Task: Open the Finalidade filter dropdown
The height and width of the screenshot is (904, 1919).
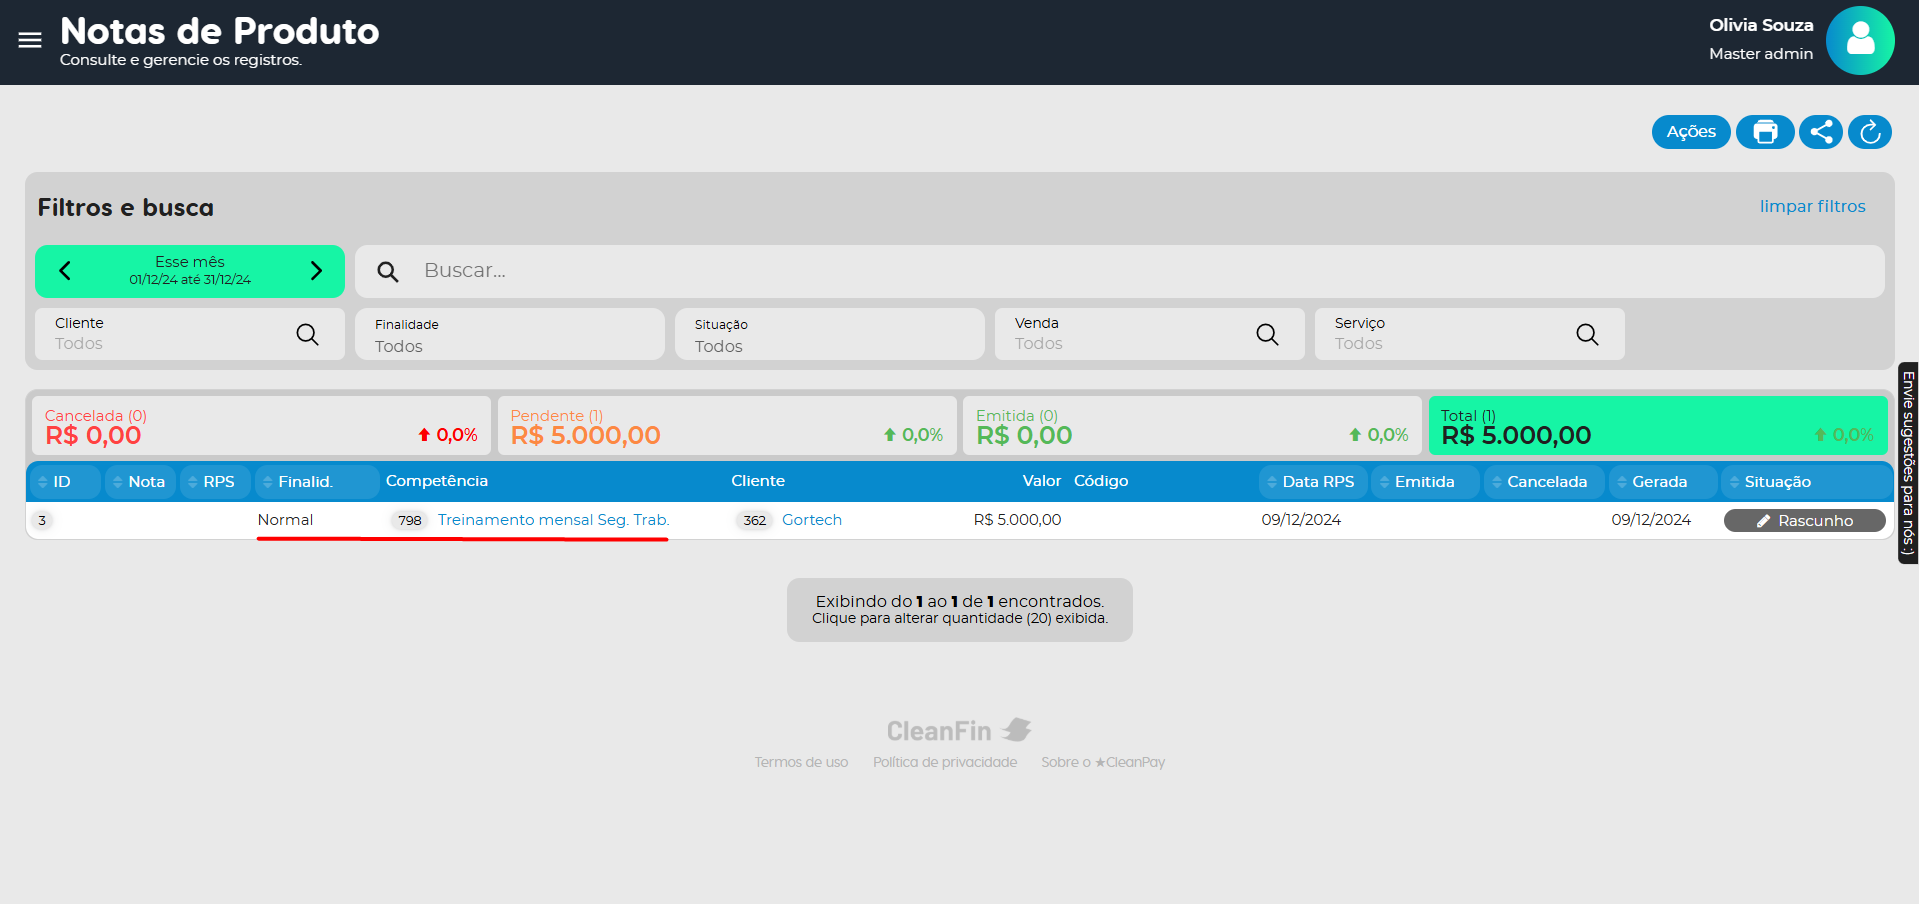Action: click(x=509, y=334)
